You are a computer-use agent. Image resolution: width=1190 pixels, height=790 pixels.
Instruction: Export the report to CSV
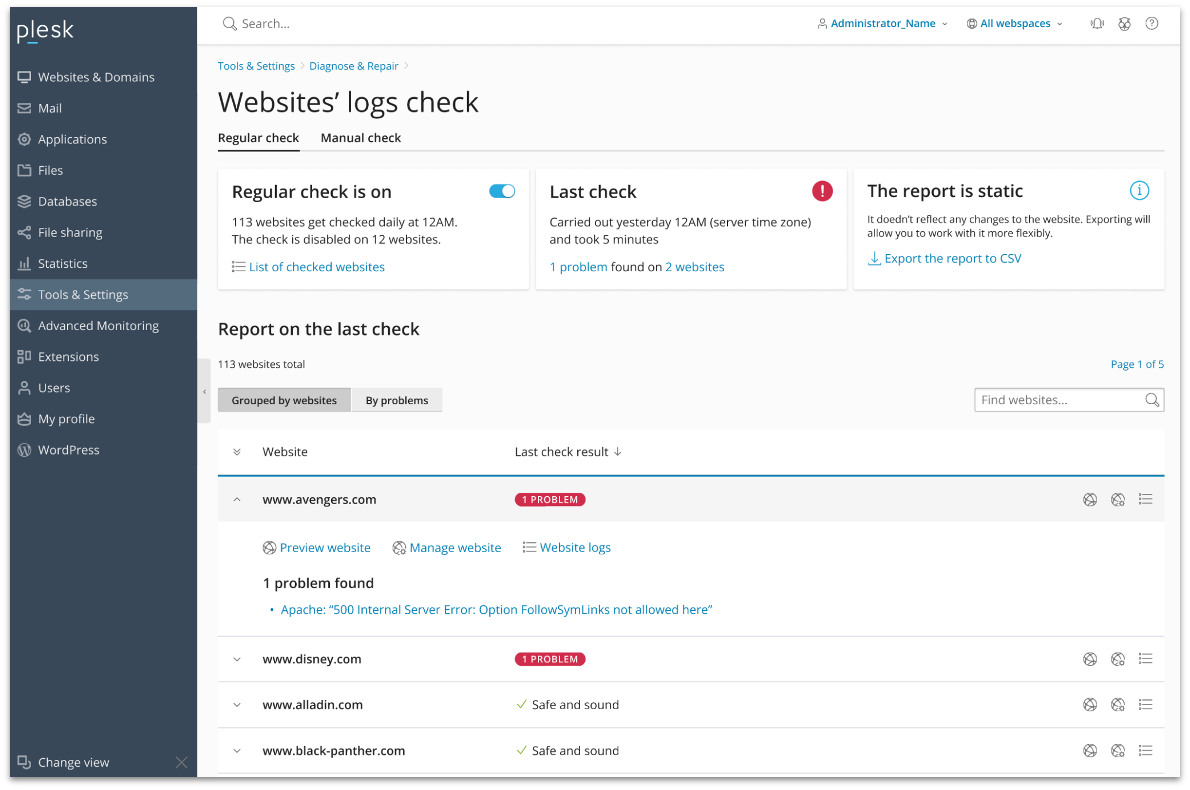tap(952, 259)
